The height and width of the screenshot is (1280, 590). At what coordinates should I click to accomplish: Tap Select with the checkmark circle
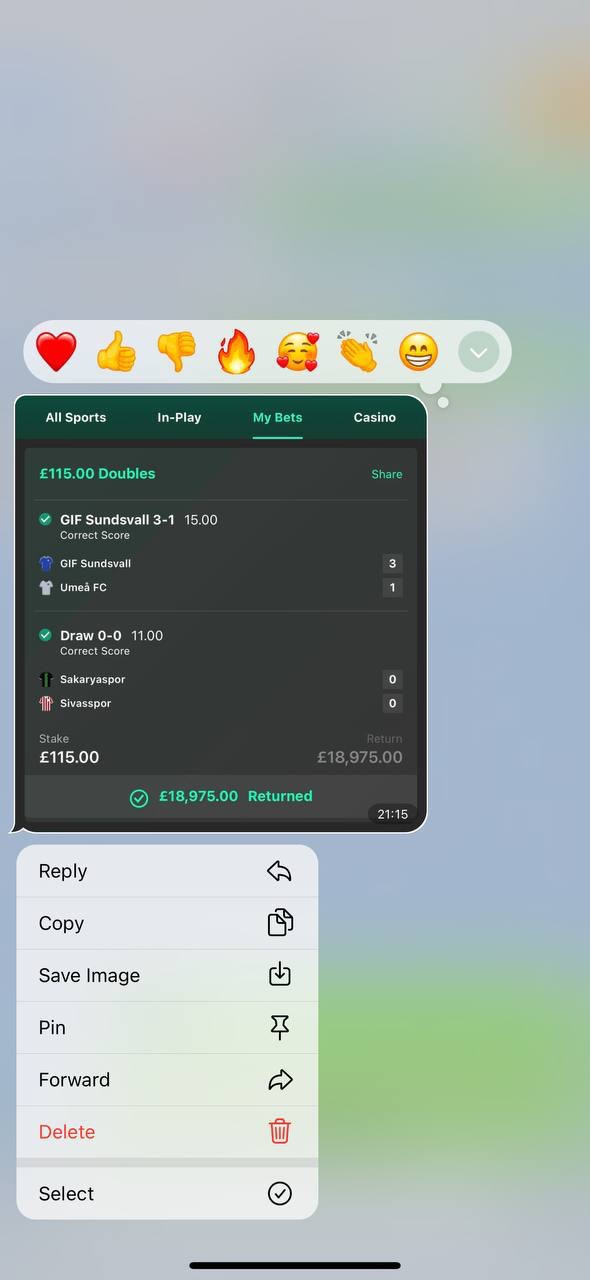coord(167,1193)
